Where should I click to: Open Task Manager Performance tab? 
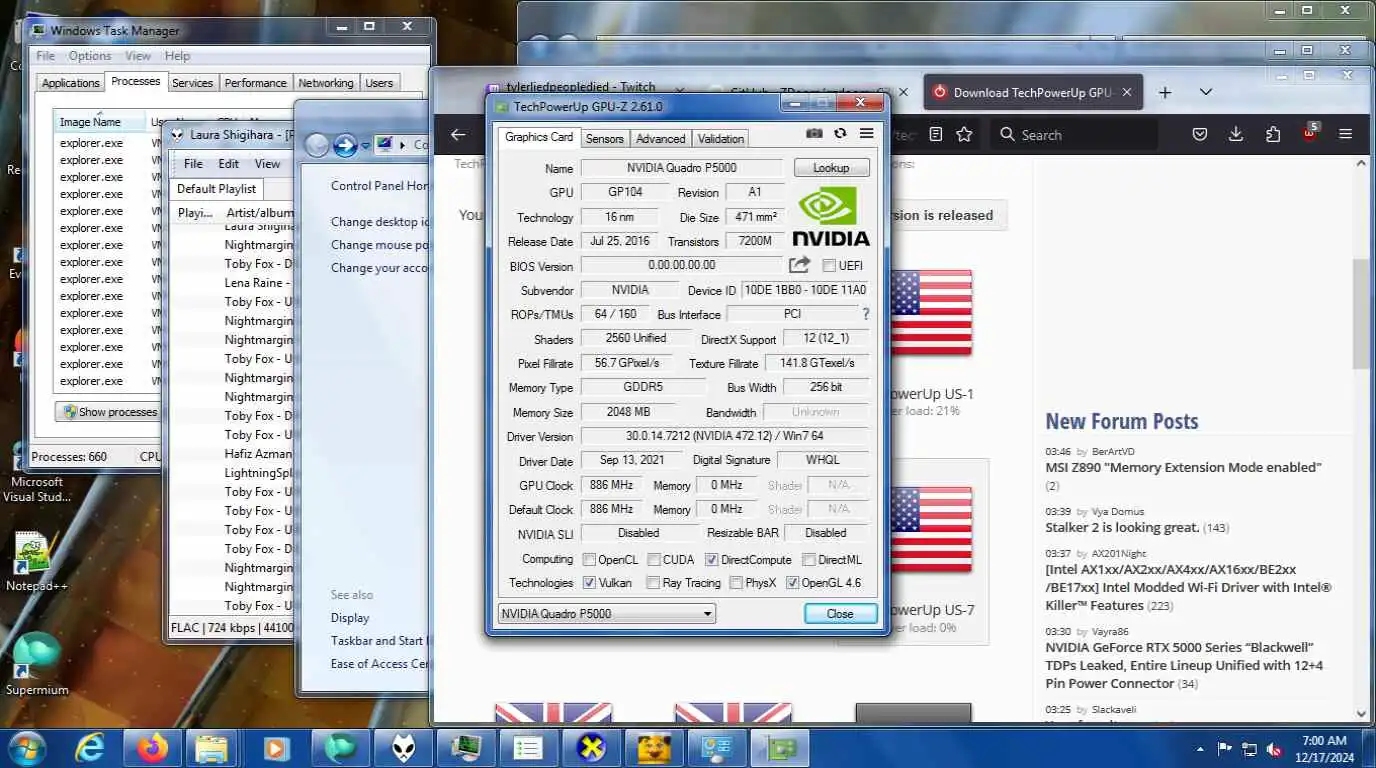pos(255,83)
